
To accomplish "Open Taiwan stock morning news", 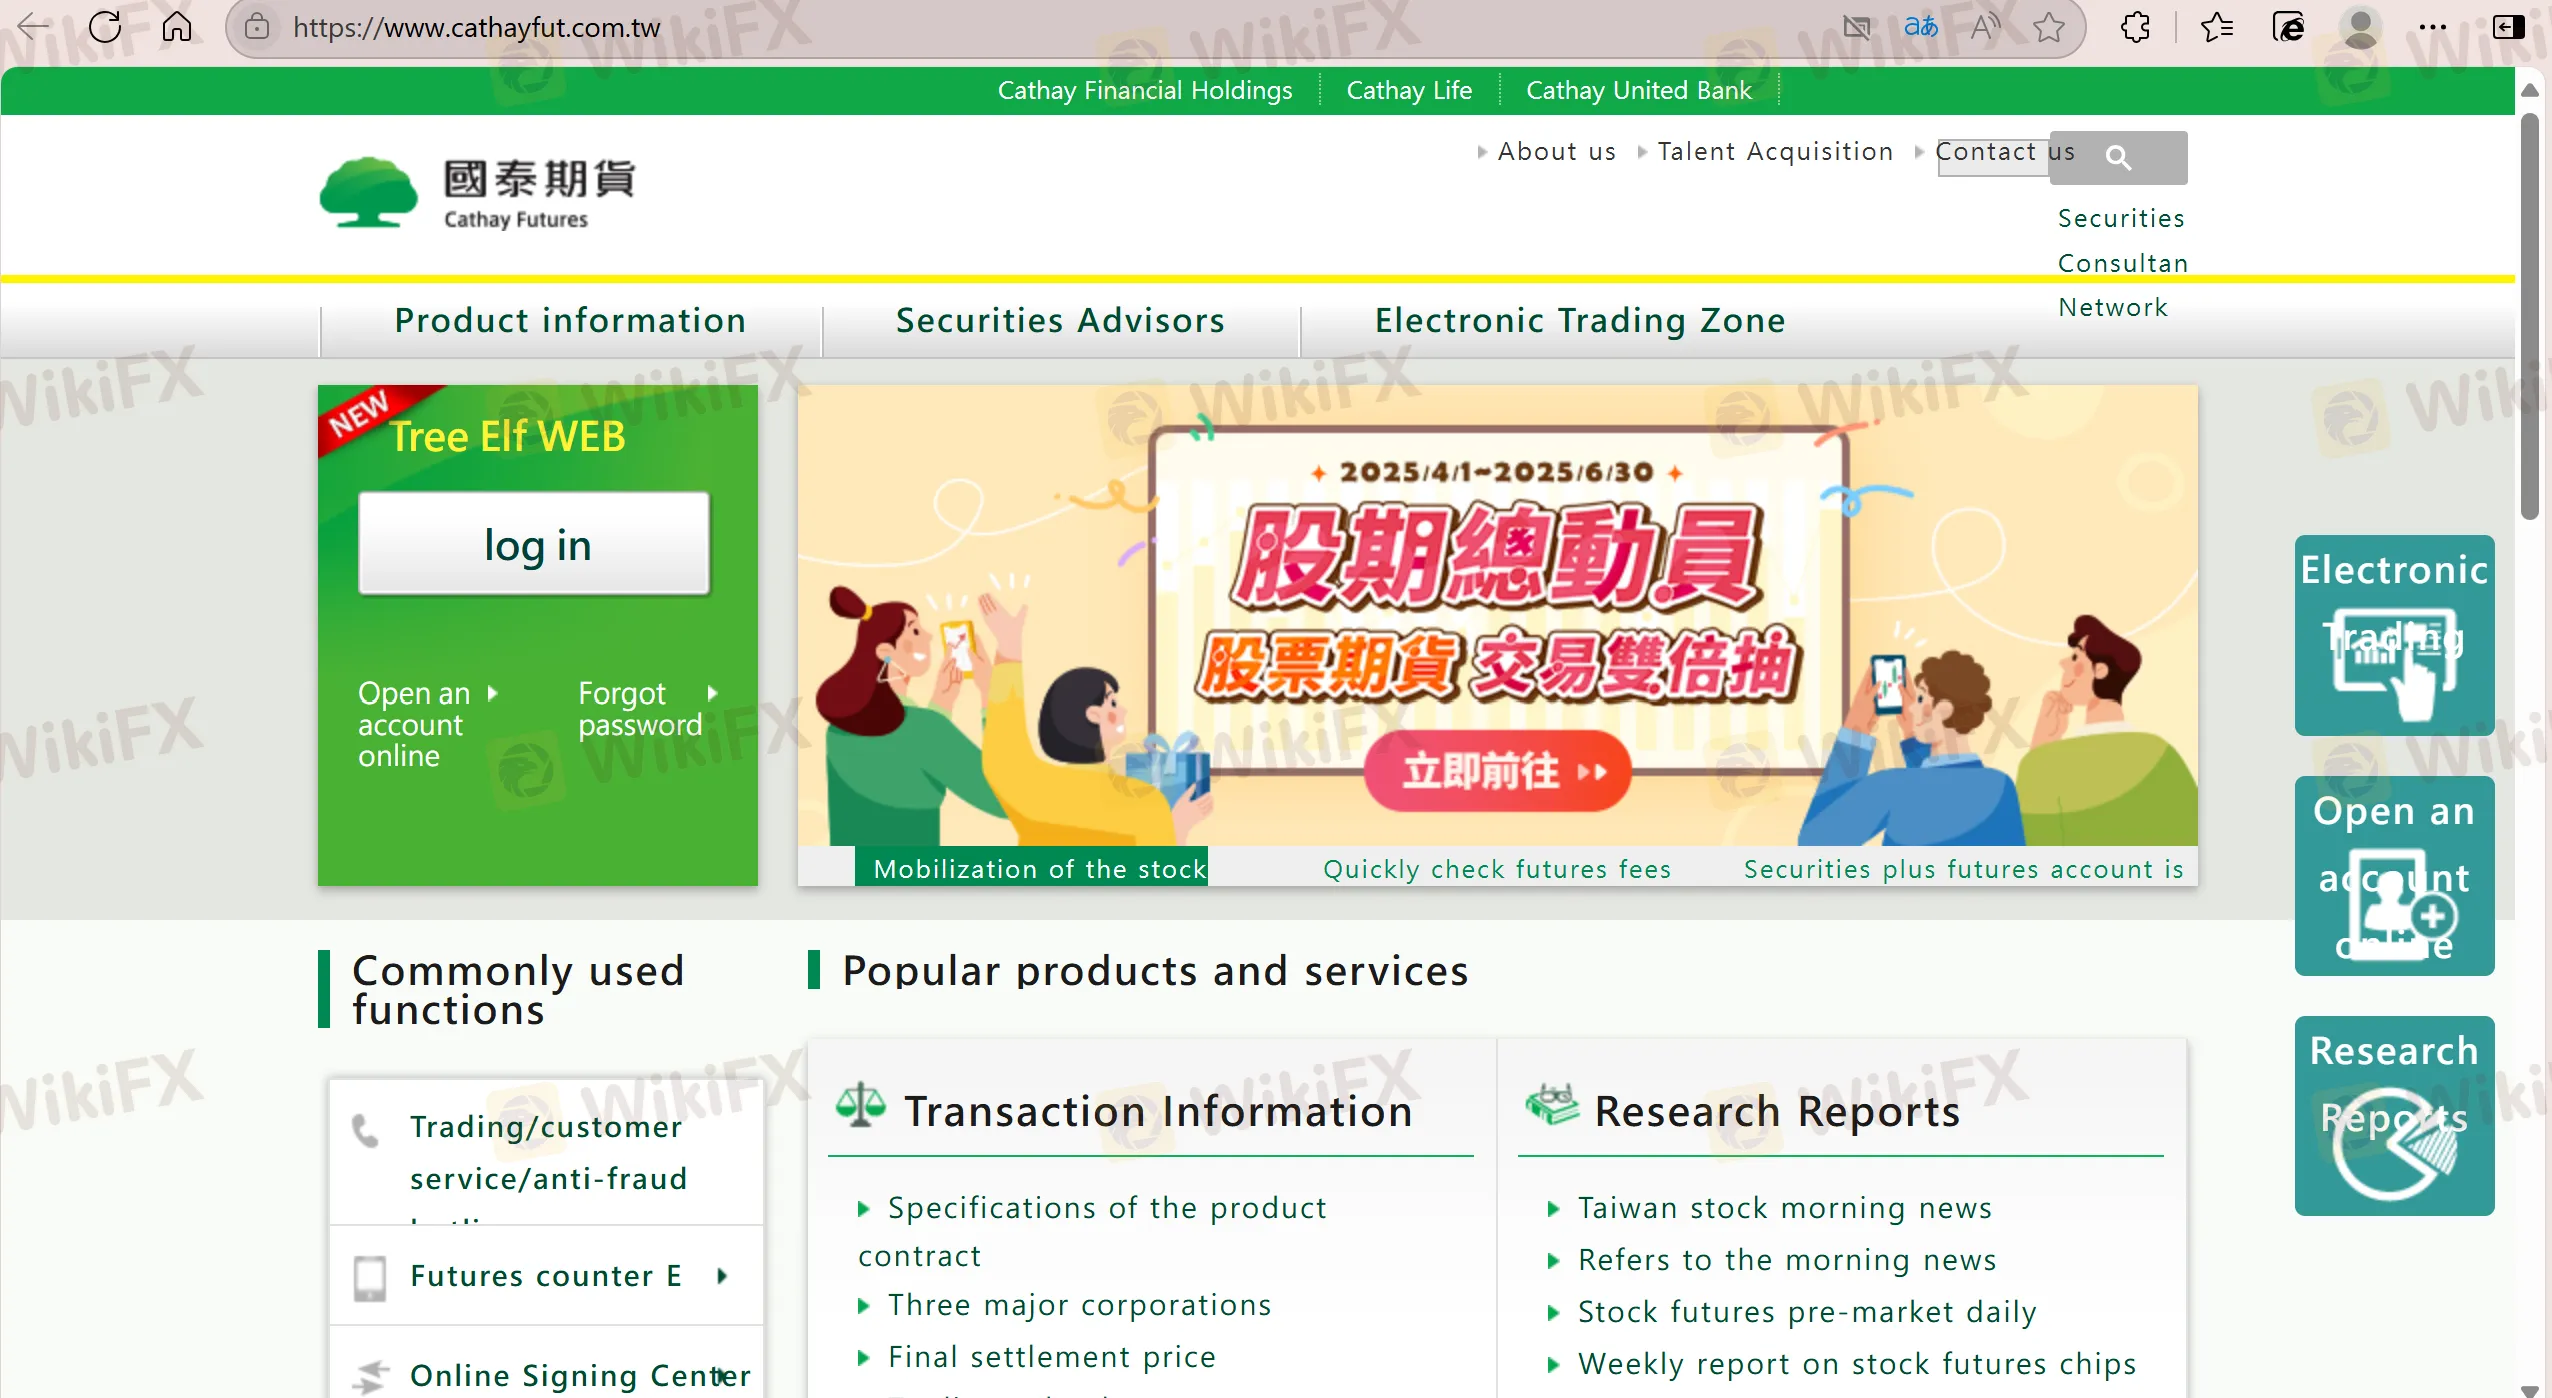I will (x=1785, y=1208).
